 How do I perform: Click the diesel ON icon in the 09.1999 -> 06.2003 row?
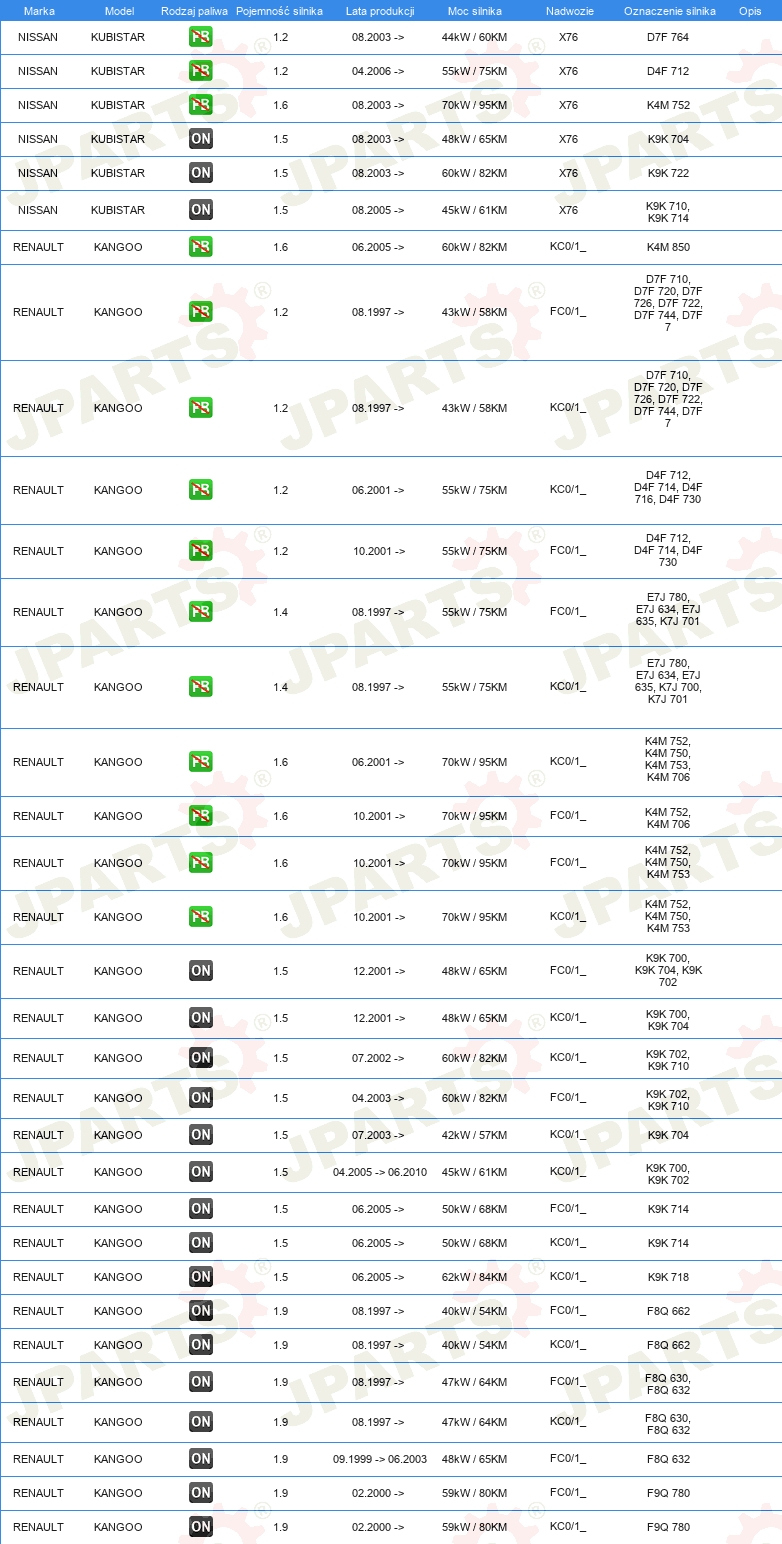pos(201,1459)
